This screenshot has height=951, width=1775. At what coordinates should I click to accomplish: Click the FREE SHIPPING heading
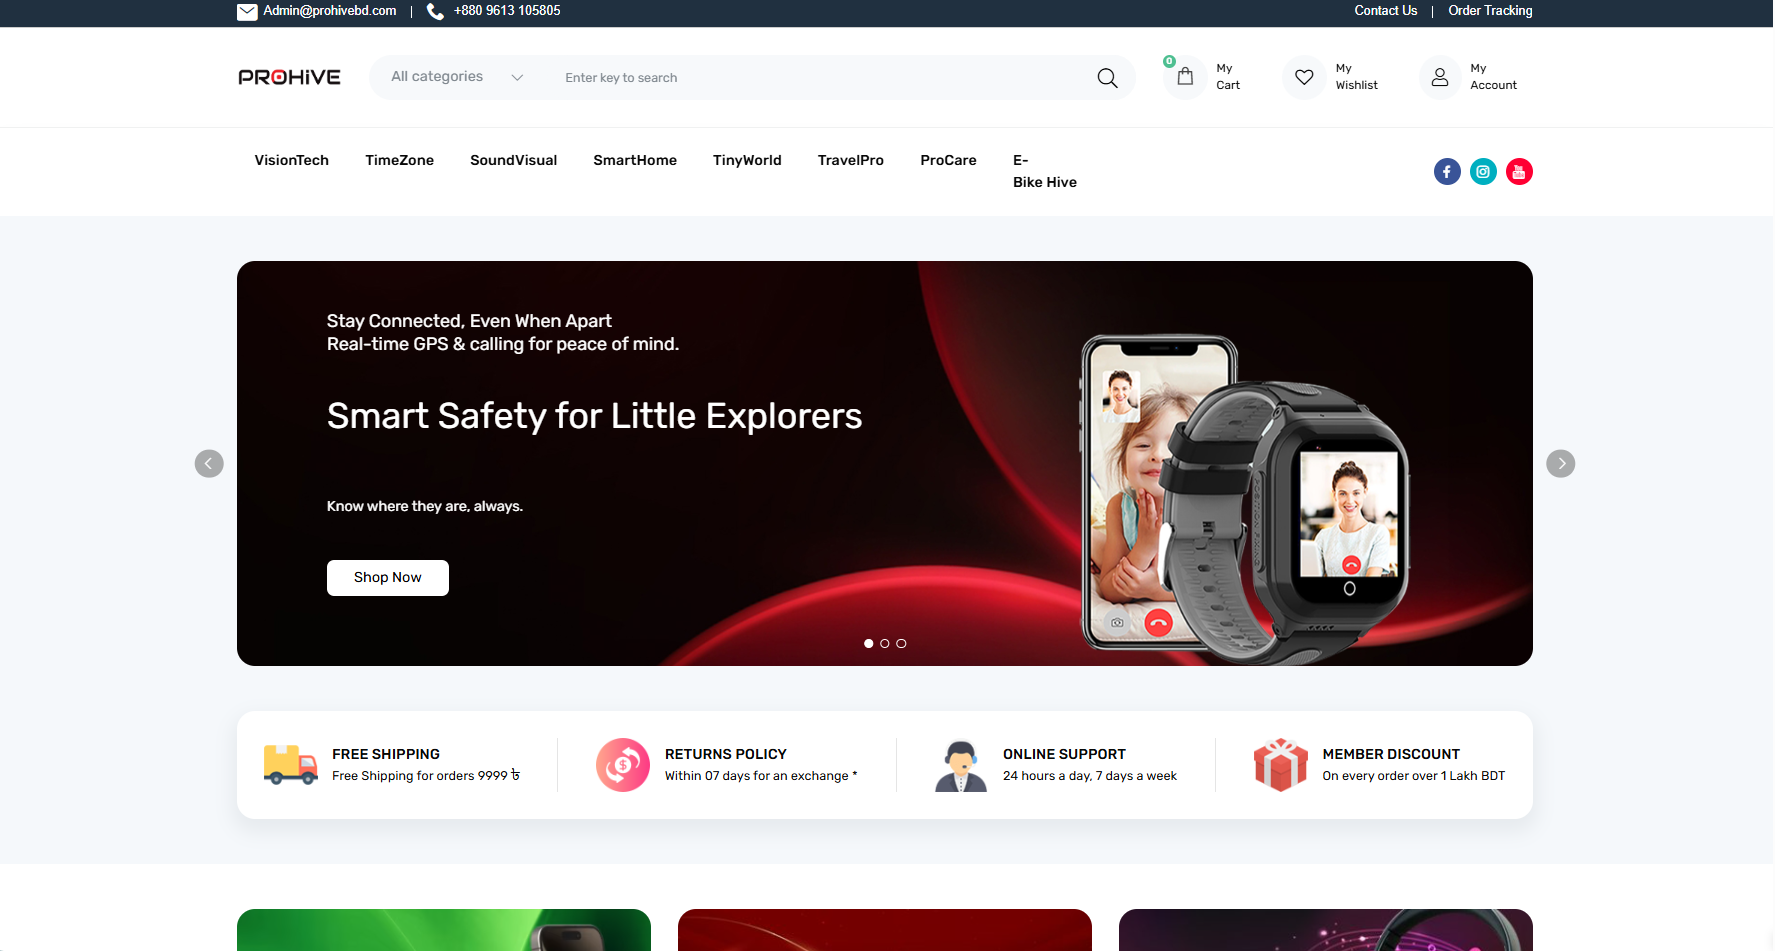(386, 755)
